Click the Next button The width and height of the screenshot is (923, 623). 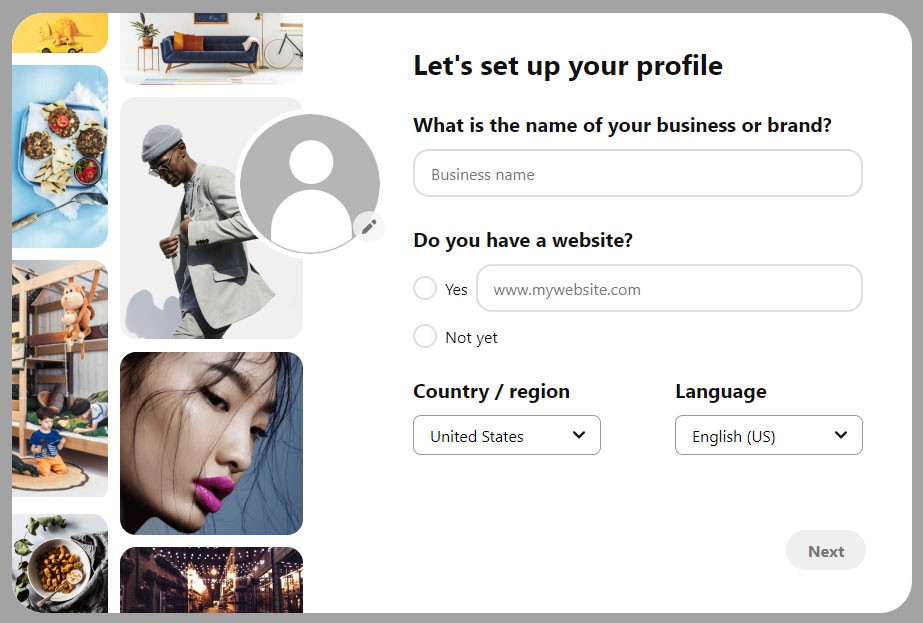coord(825,551)
